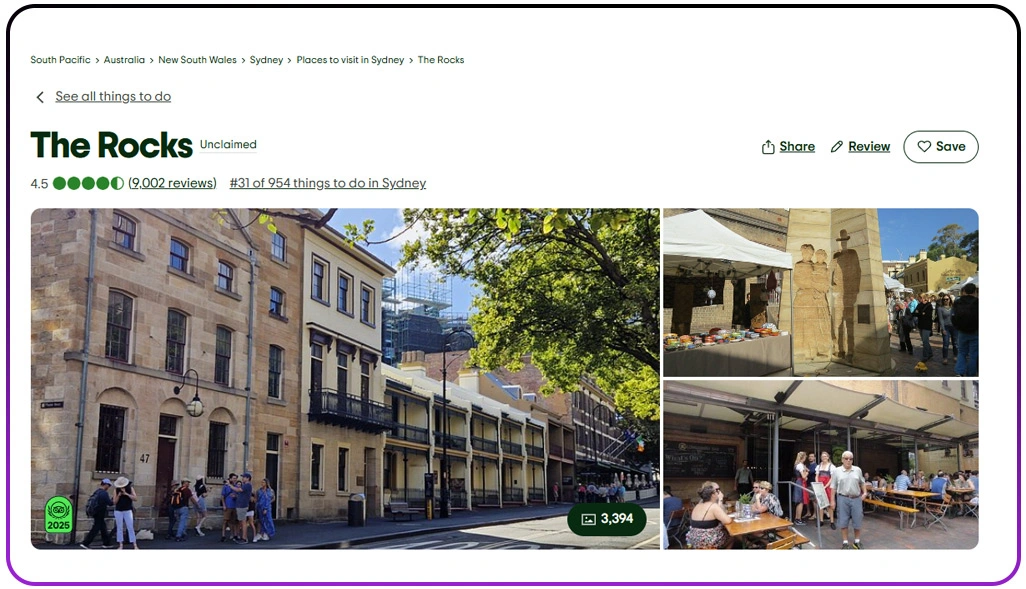Screen dimensions: 1026x589
Task: Click See all things to do
Action: pyautogui.click(x=113, y=96)
